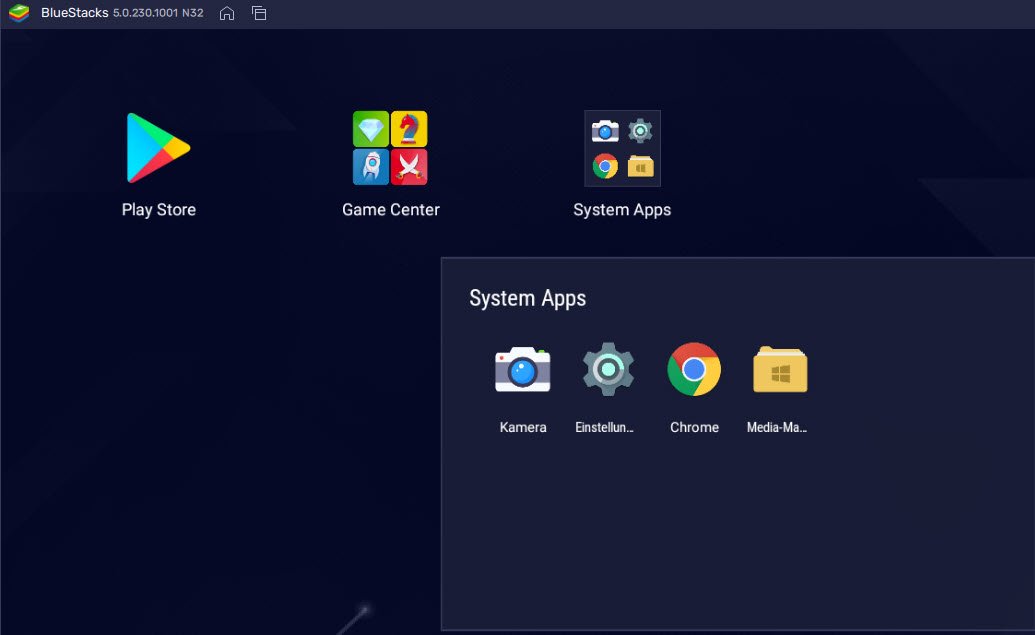Click the Einstellun... label text

[605, 427]
